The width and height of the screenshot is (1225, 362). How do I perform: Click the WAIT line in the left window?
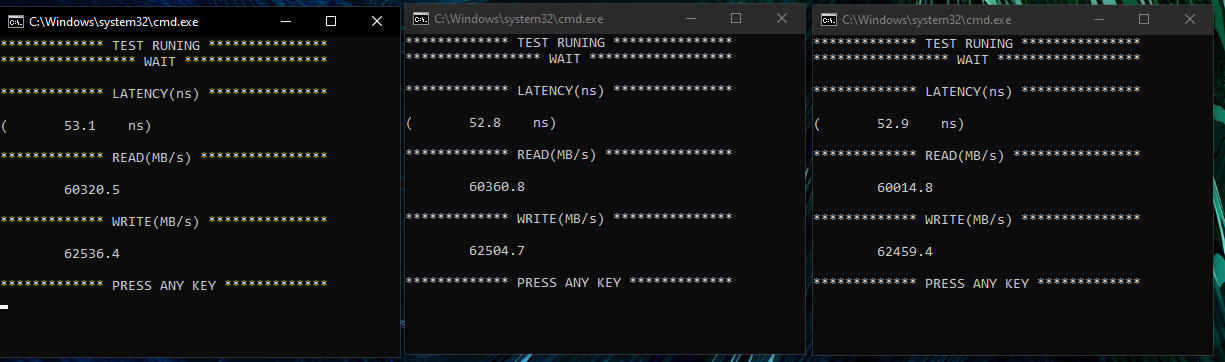[x=160, y=62]
